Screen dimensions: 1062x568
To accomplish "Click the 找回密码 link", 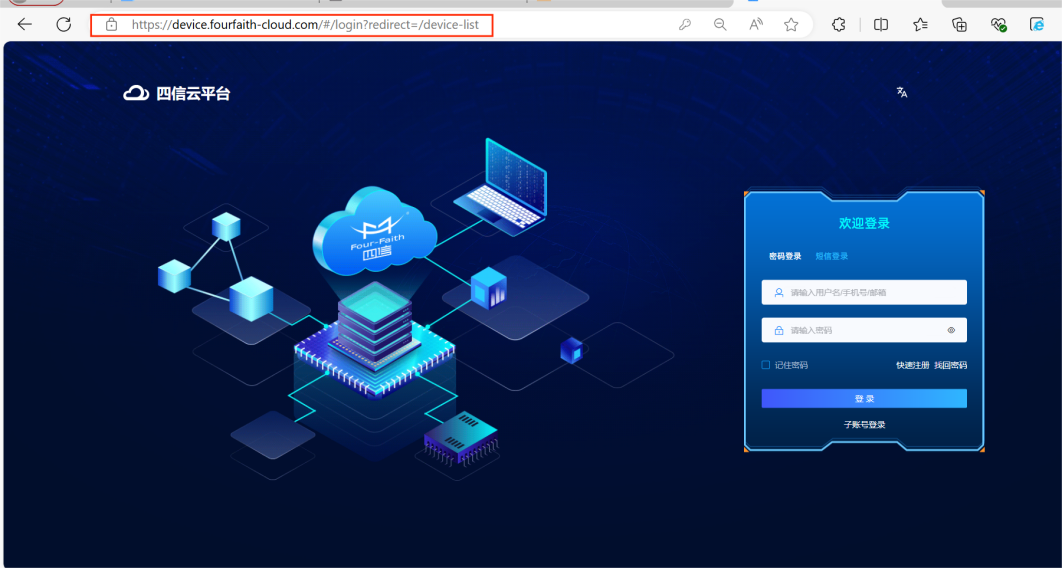I will (x=950, y=365).
